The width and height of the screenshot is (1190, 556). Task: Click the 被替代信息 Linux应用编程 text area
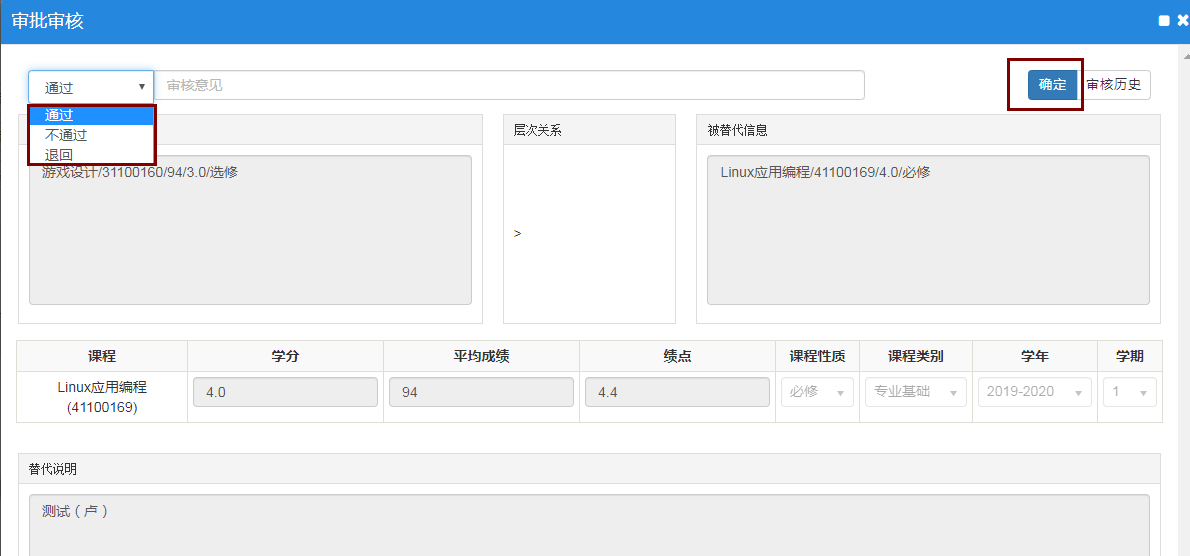click(927, 229)
